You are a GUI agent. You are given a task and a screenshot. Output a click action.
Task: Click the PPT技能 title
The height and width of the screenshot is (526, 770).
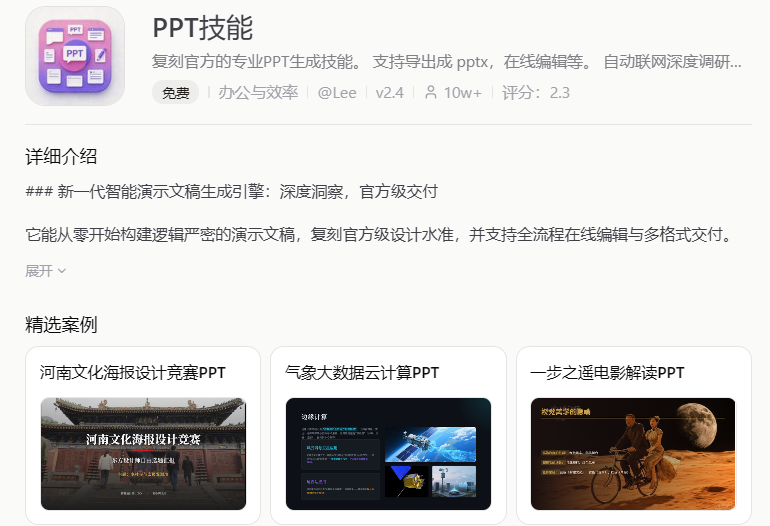(203, 28)
